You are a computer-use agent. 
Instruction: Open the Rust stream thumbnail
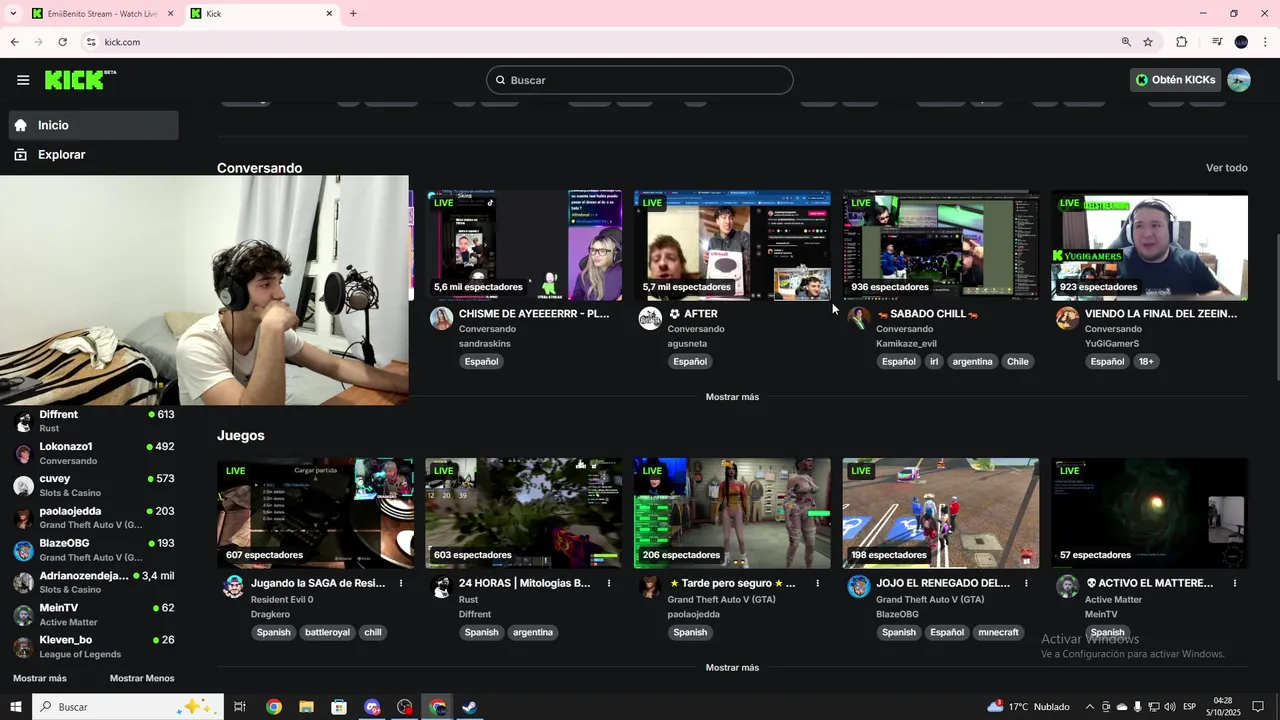[523, 513]
